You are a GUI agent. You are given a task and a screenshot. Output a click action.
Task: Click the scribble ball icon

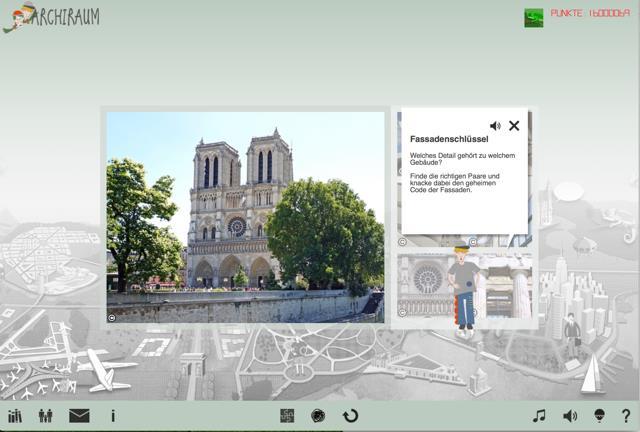pyautogui.click(x=318, y=416)
